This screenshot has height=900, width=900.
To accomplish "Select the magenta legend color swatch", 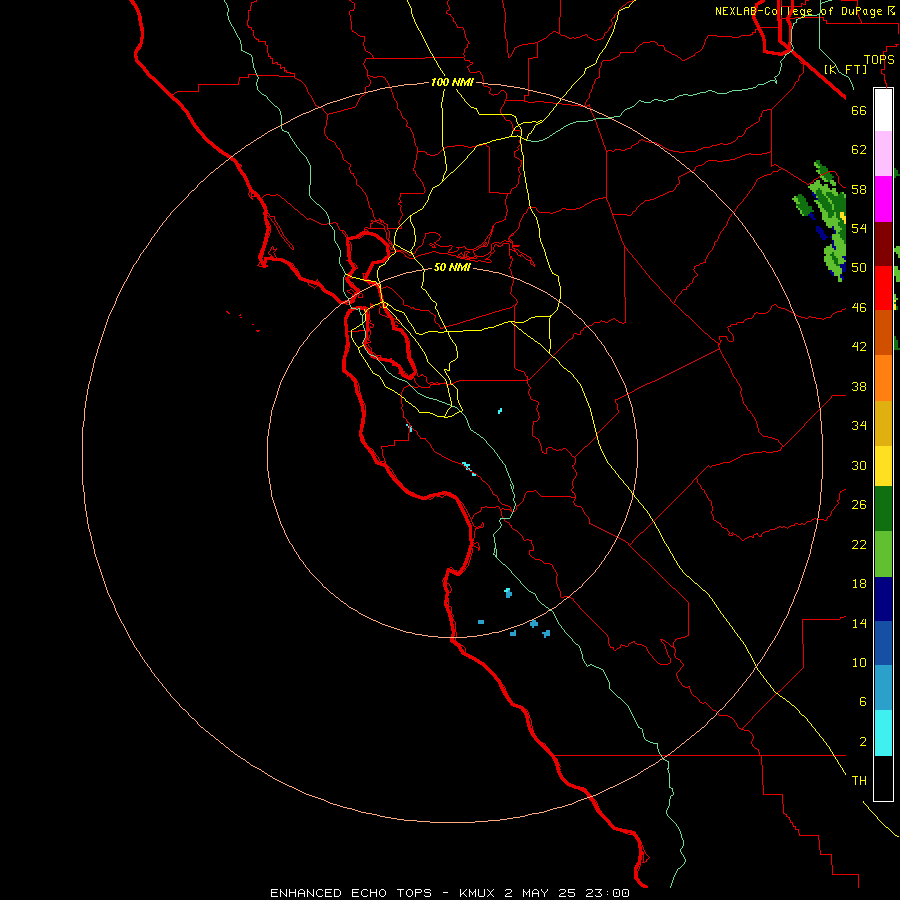I will pyautogui.click(x=883, y=199).
